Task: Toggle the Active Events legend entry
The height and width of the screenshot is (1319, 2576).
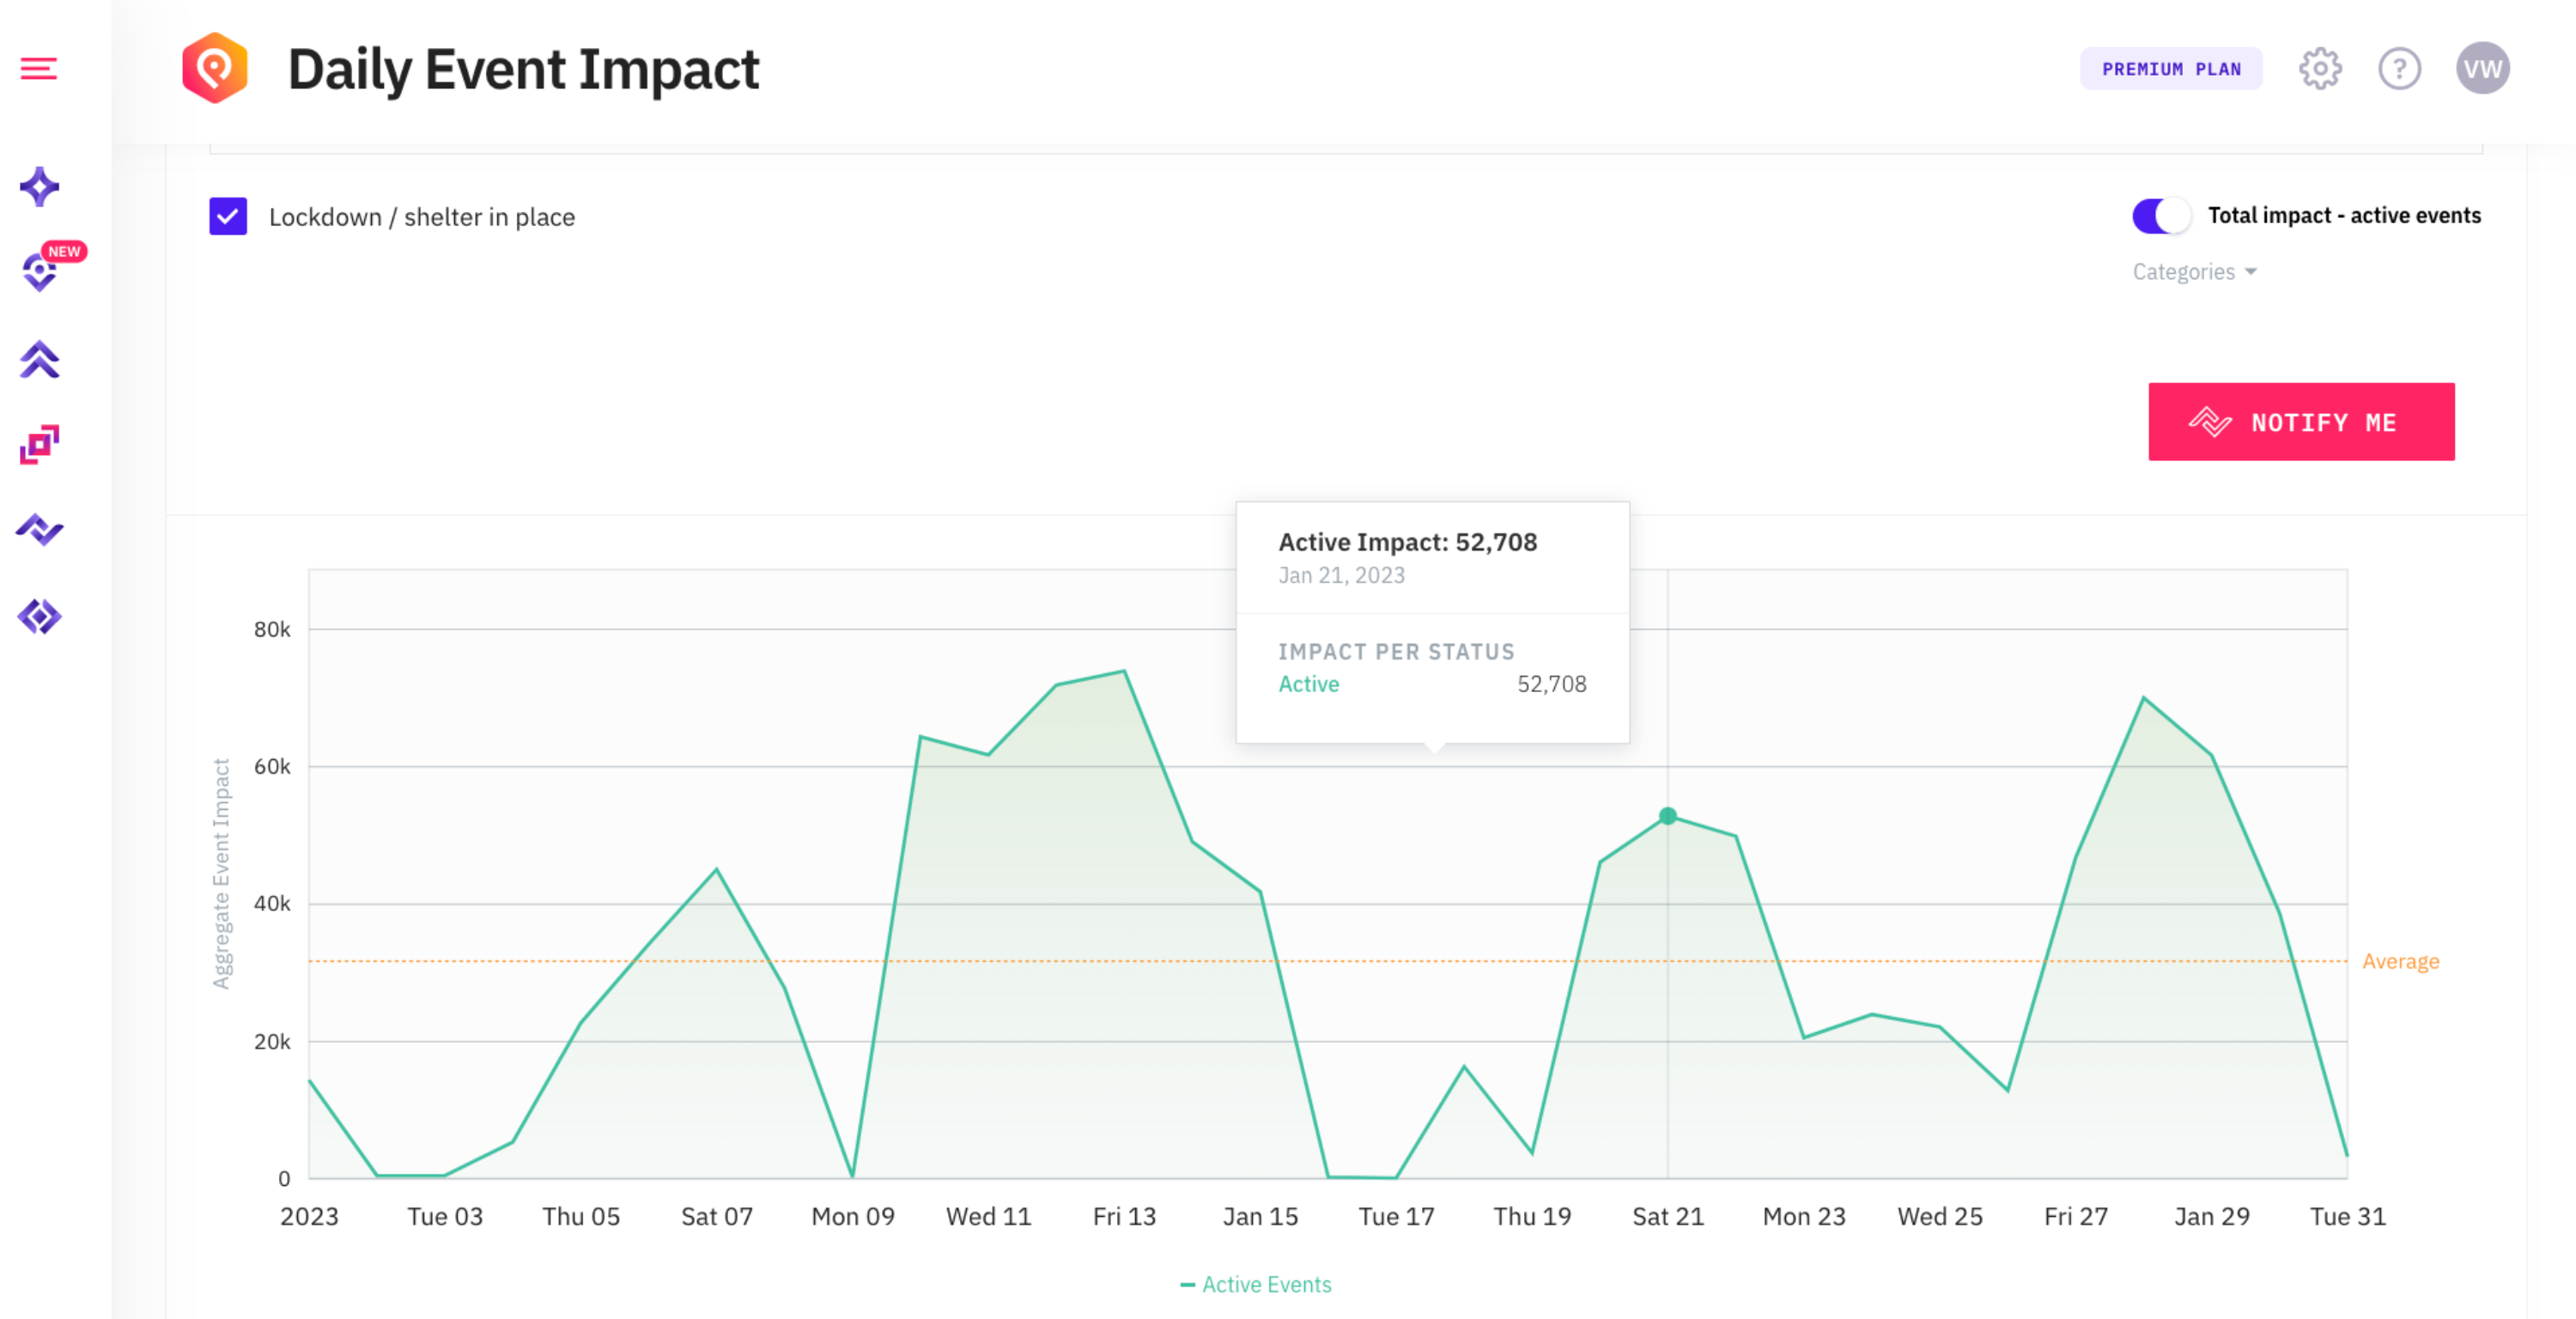Action: point(1255,1284)
